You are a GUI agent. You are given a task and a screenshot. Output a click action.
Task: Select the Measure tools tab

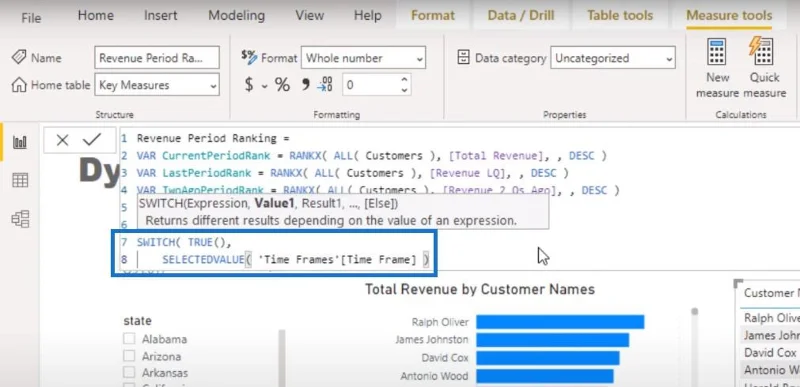pos(729,16)
